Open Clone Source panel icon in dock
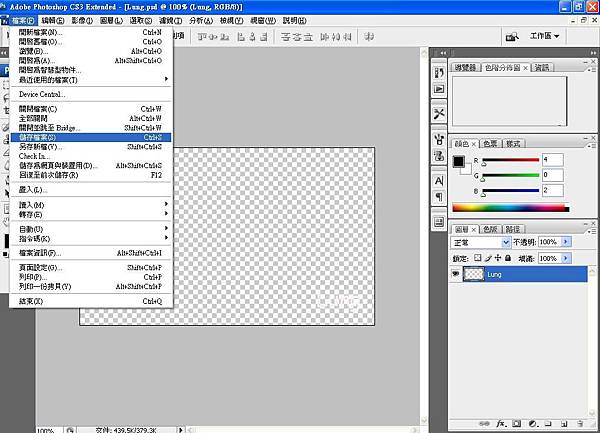The width and height of the screenshot is (600, 433). click(x=439, y=156)
